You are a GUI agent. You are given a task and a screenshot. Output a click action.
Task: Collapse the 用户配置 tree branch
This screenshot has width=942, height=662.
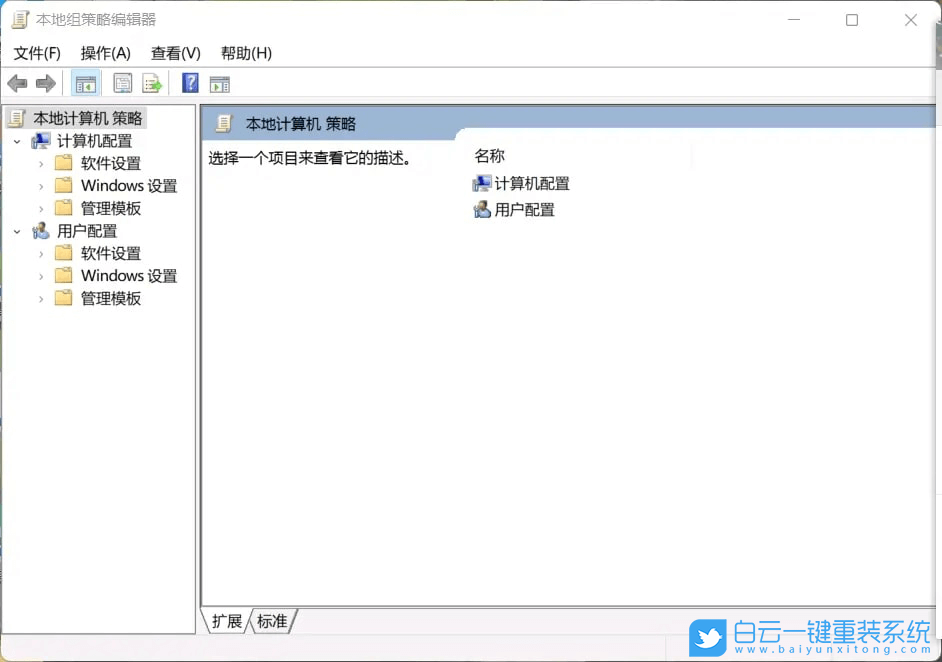17,230
